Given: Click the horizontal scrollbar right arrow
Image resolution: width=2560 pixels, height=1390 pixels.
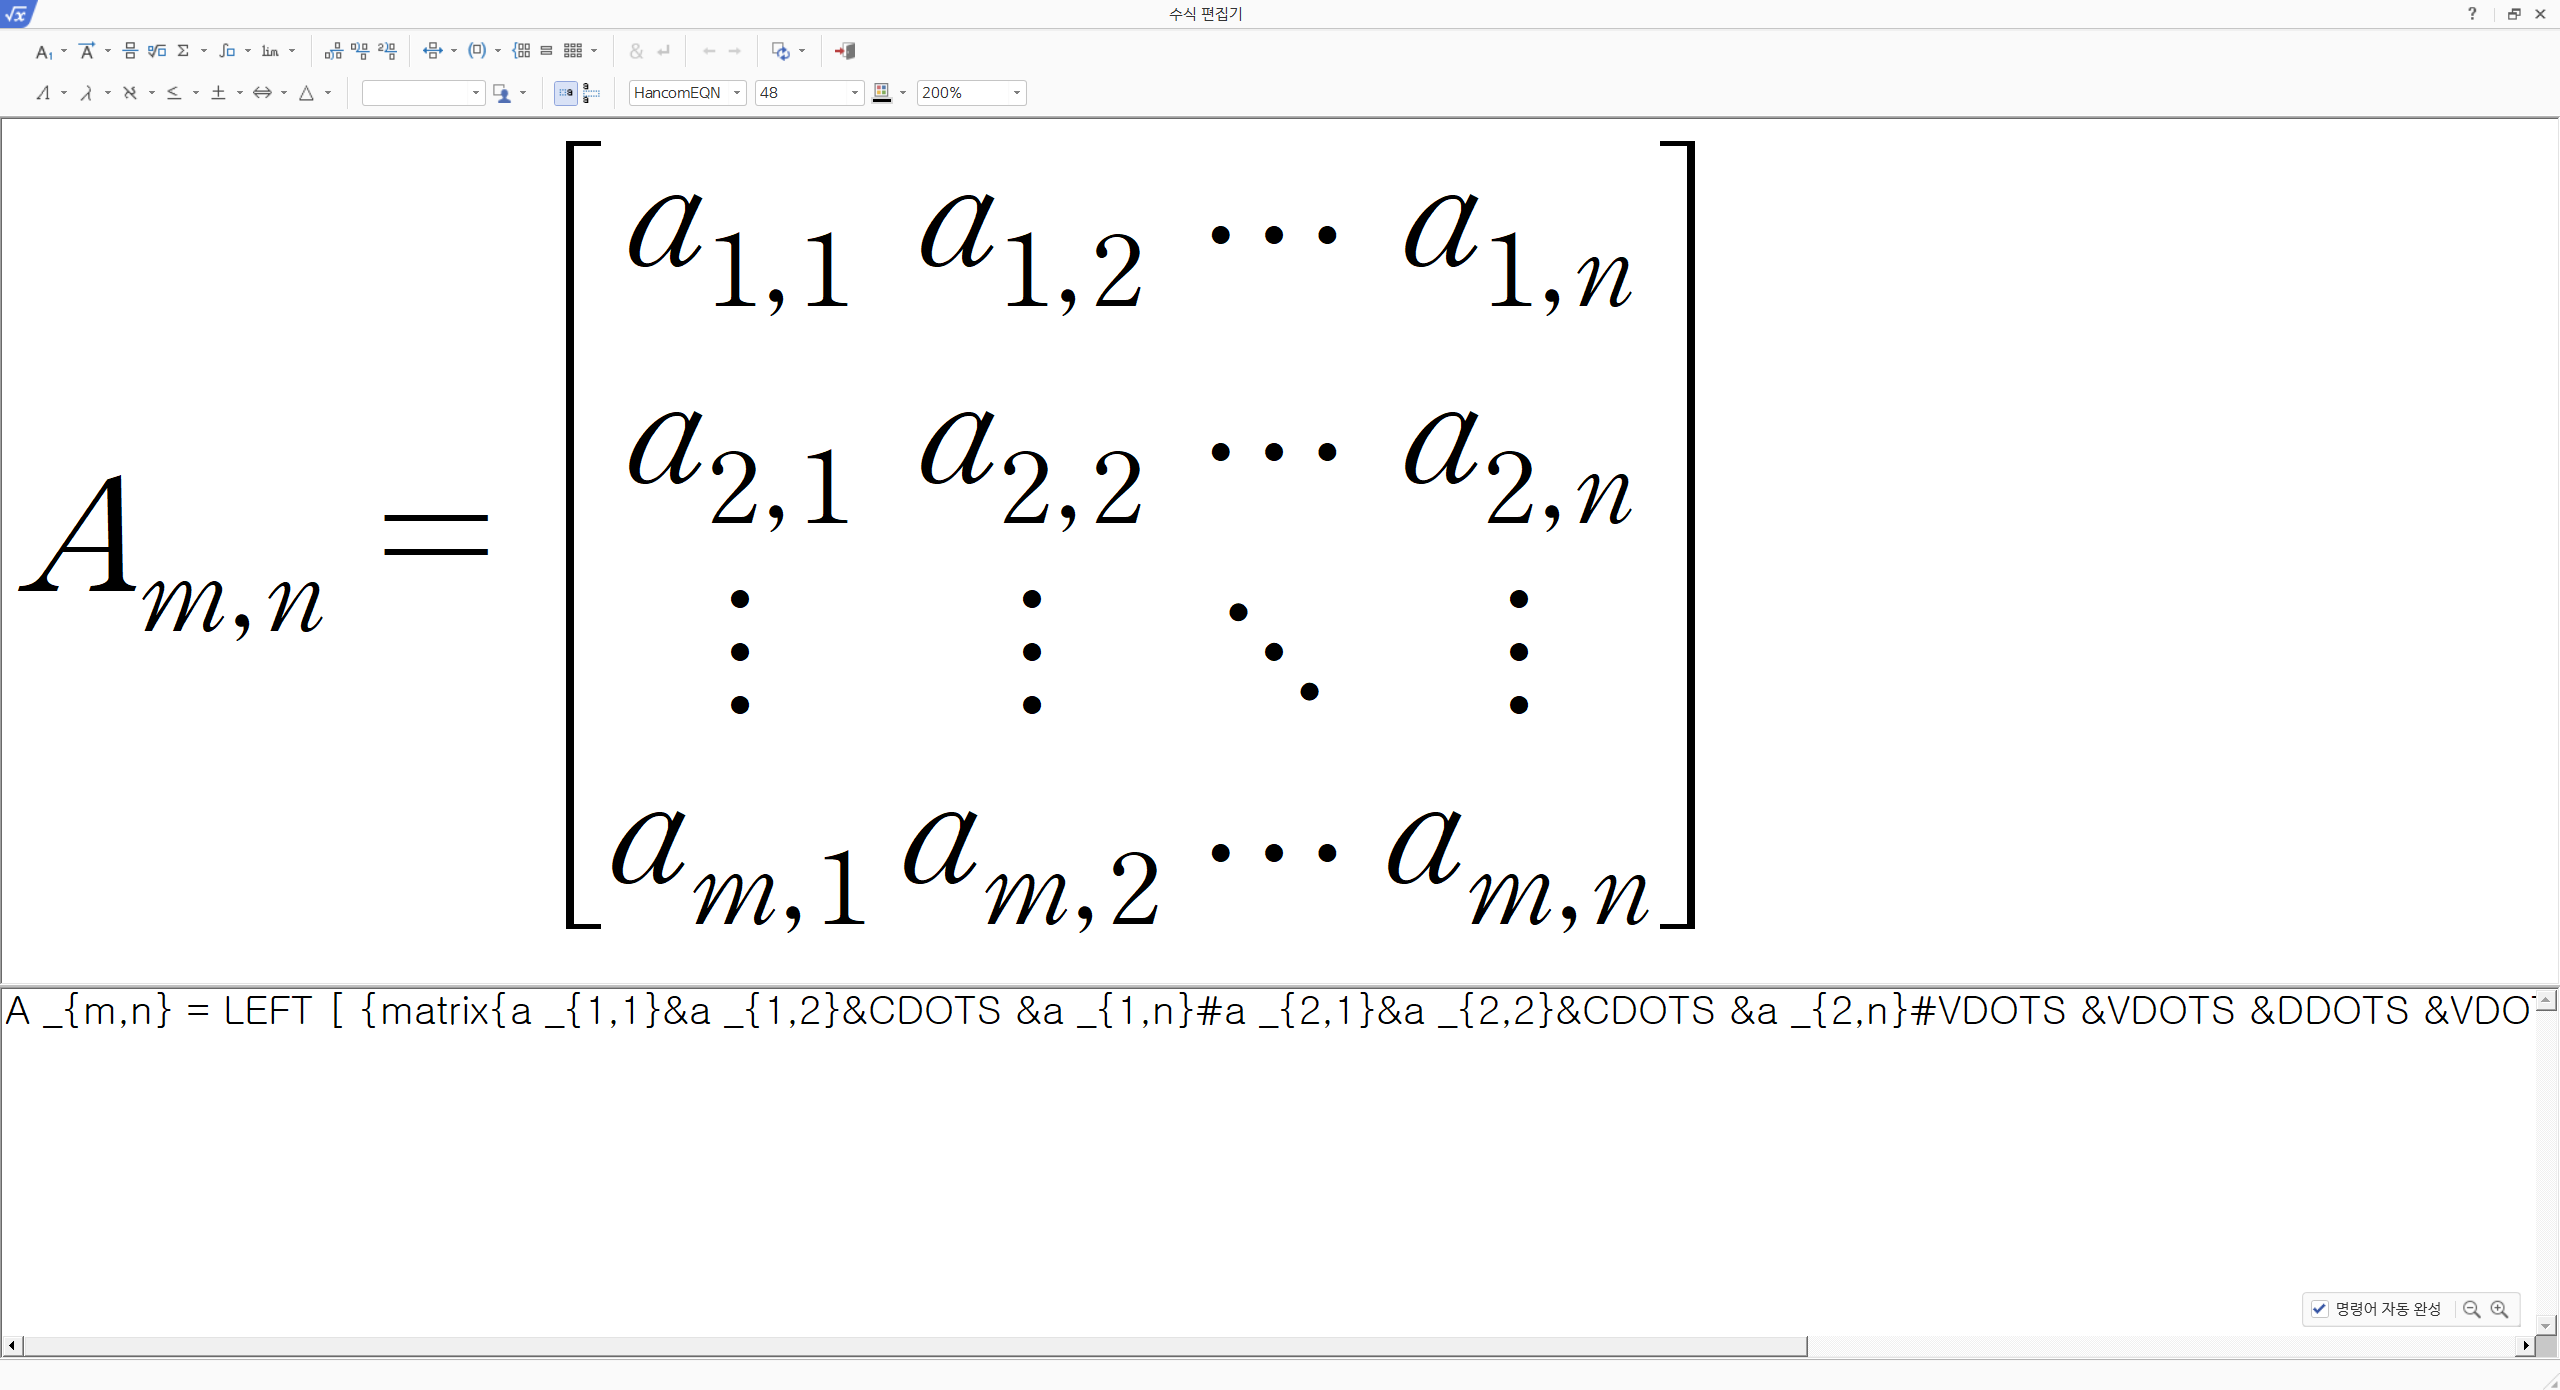Looking at the screenshot, I should point(2526,1346).
